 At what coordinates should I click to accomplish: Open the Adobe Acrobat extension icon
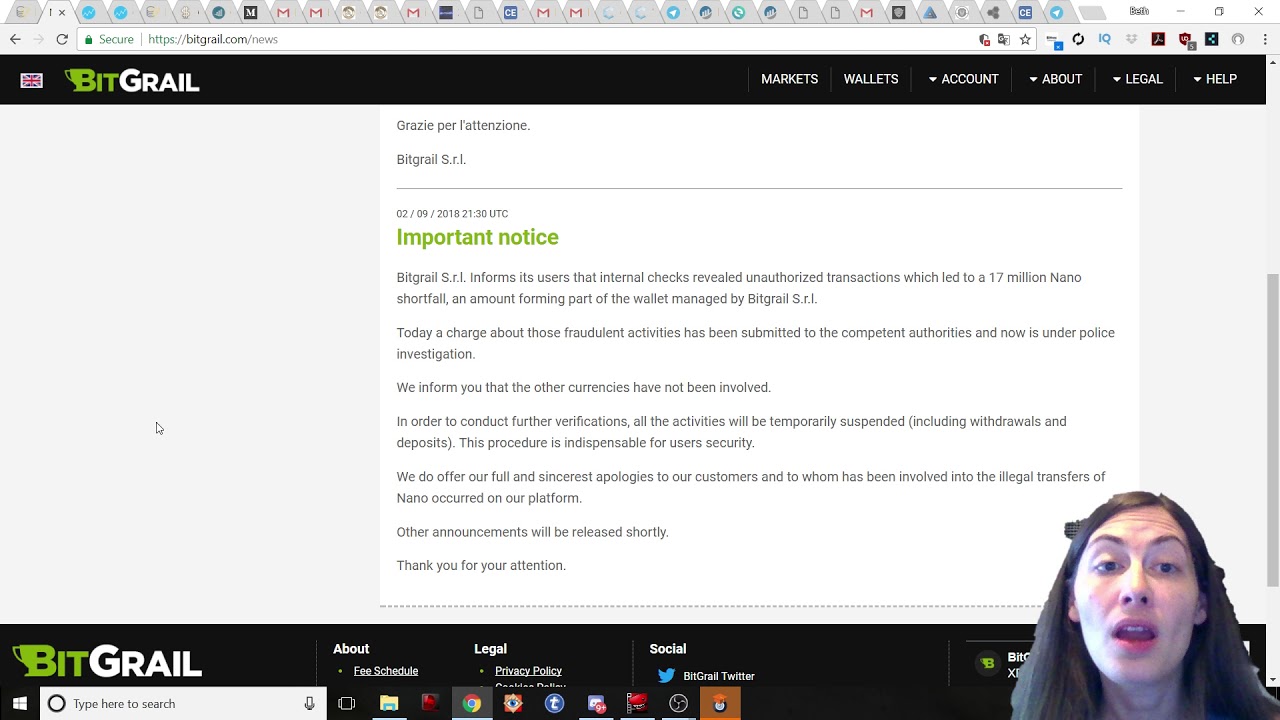point(1158,39)
